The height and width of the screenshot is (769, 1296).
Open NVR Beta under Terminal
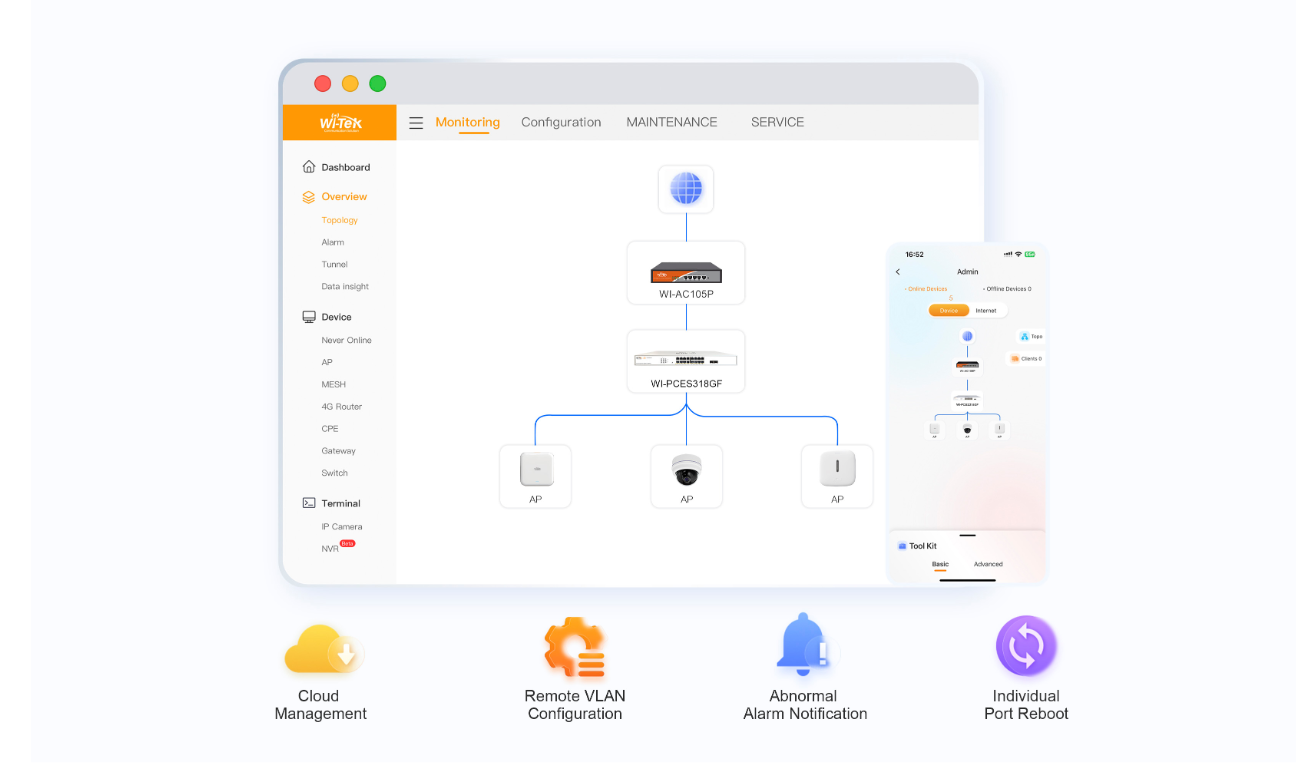click(338, 547)
